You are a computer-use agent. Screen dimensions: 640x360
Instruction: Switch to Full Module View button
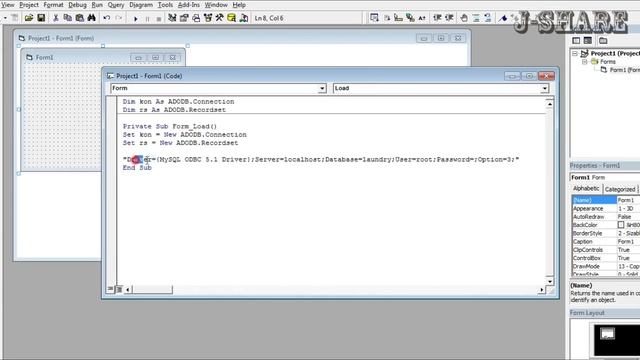119,289
